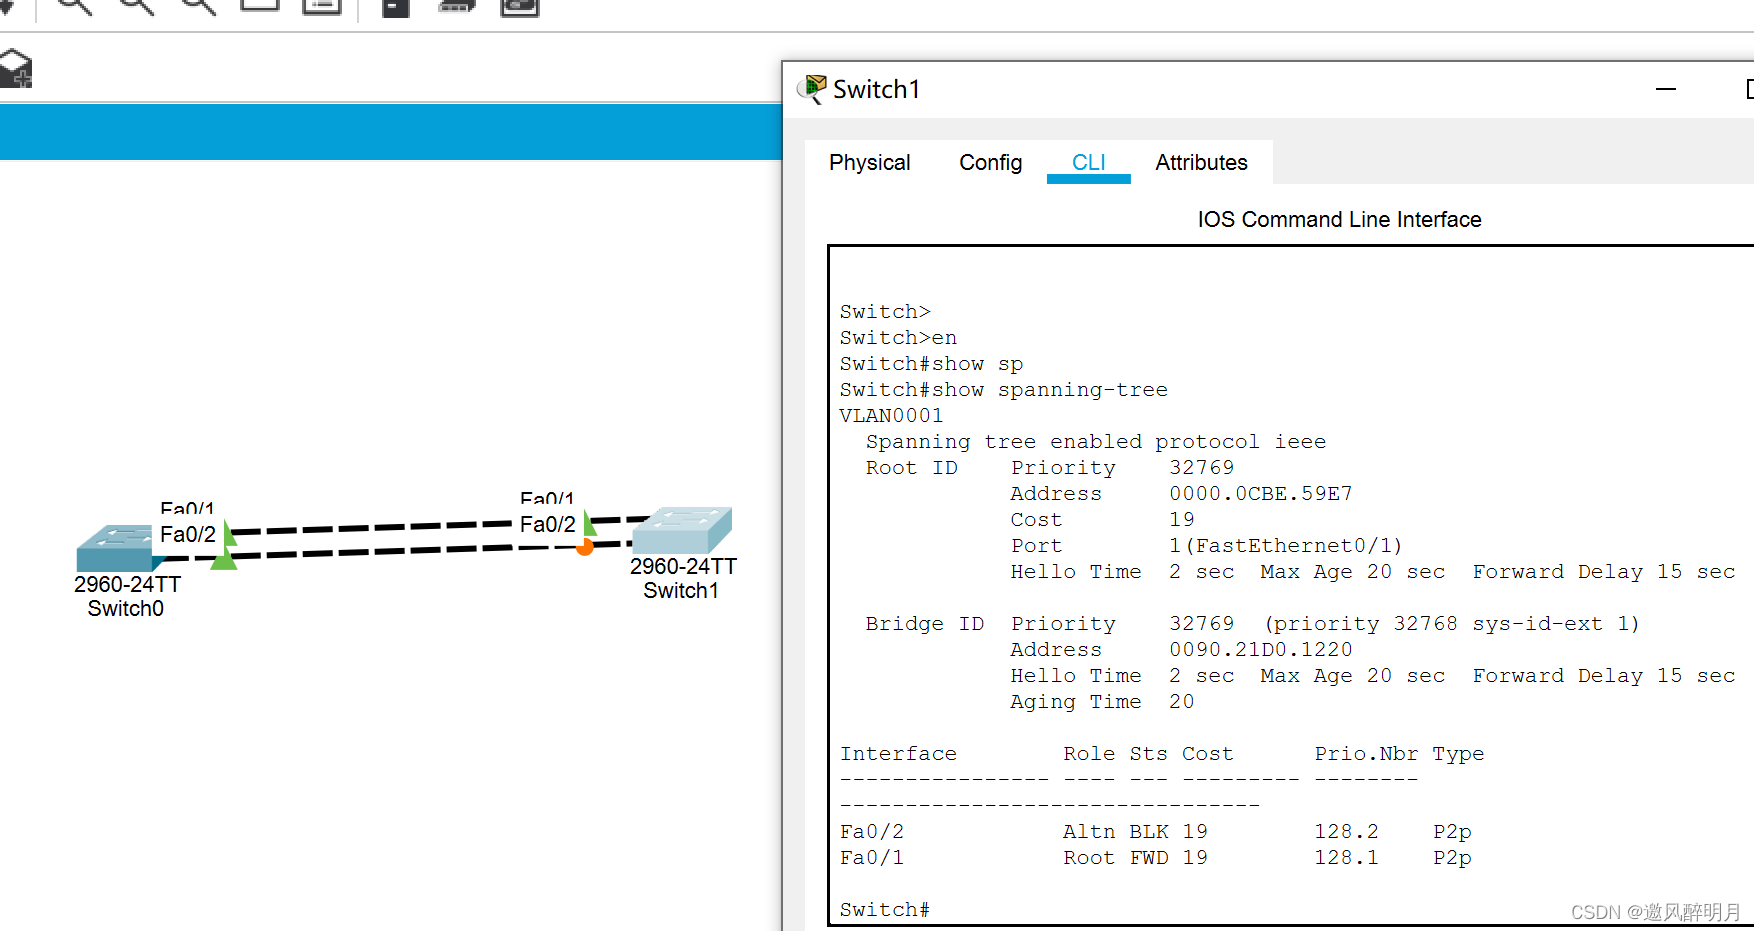The width and height of the screenshot is (1754, 931).
Task: Click Fa0/1 in the interface table
Action: click(872, 858)
